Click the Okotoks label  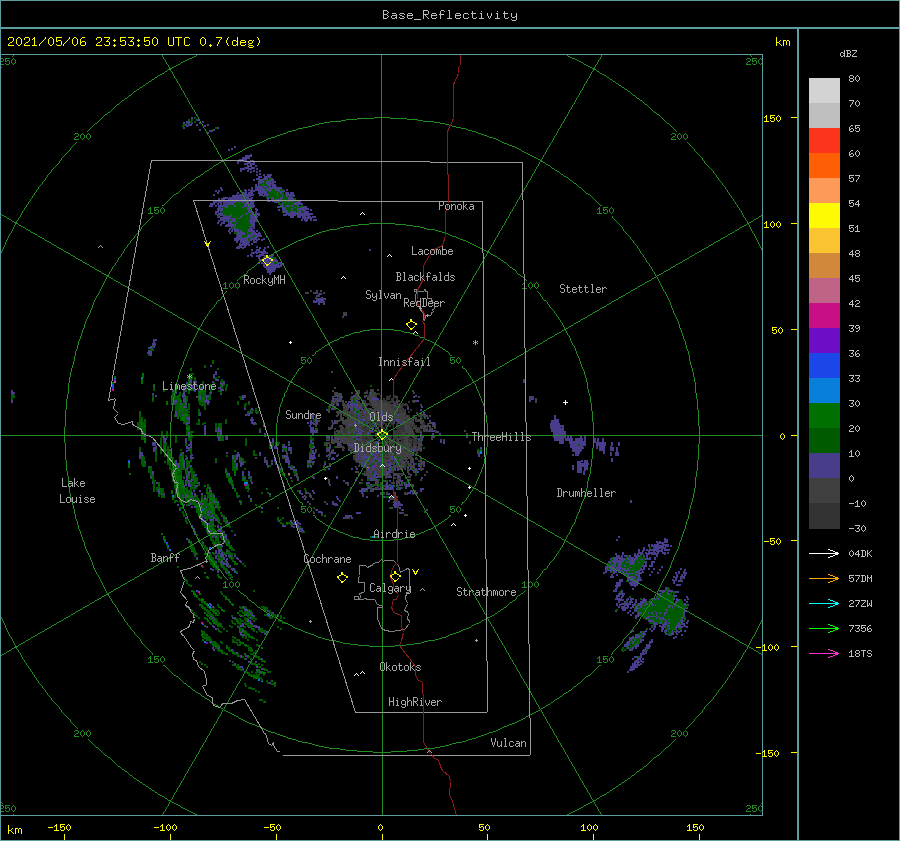tap(401, 667)
